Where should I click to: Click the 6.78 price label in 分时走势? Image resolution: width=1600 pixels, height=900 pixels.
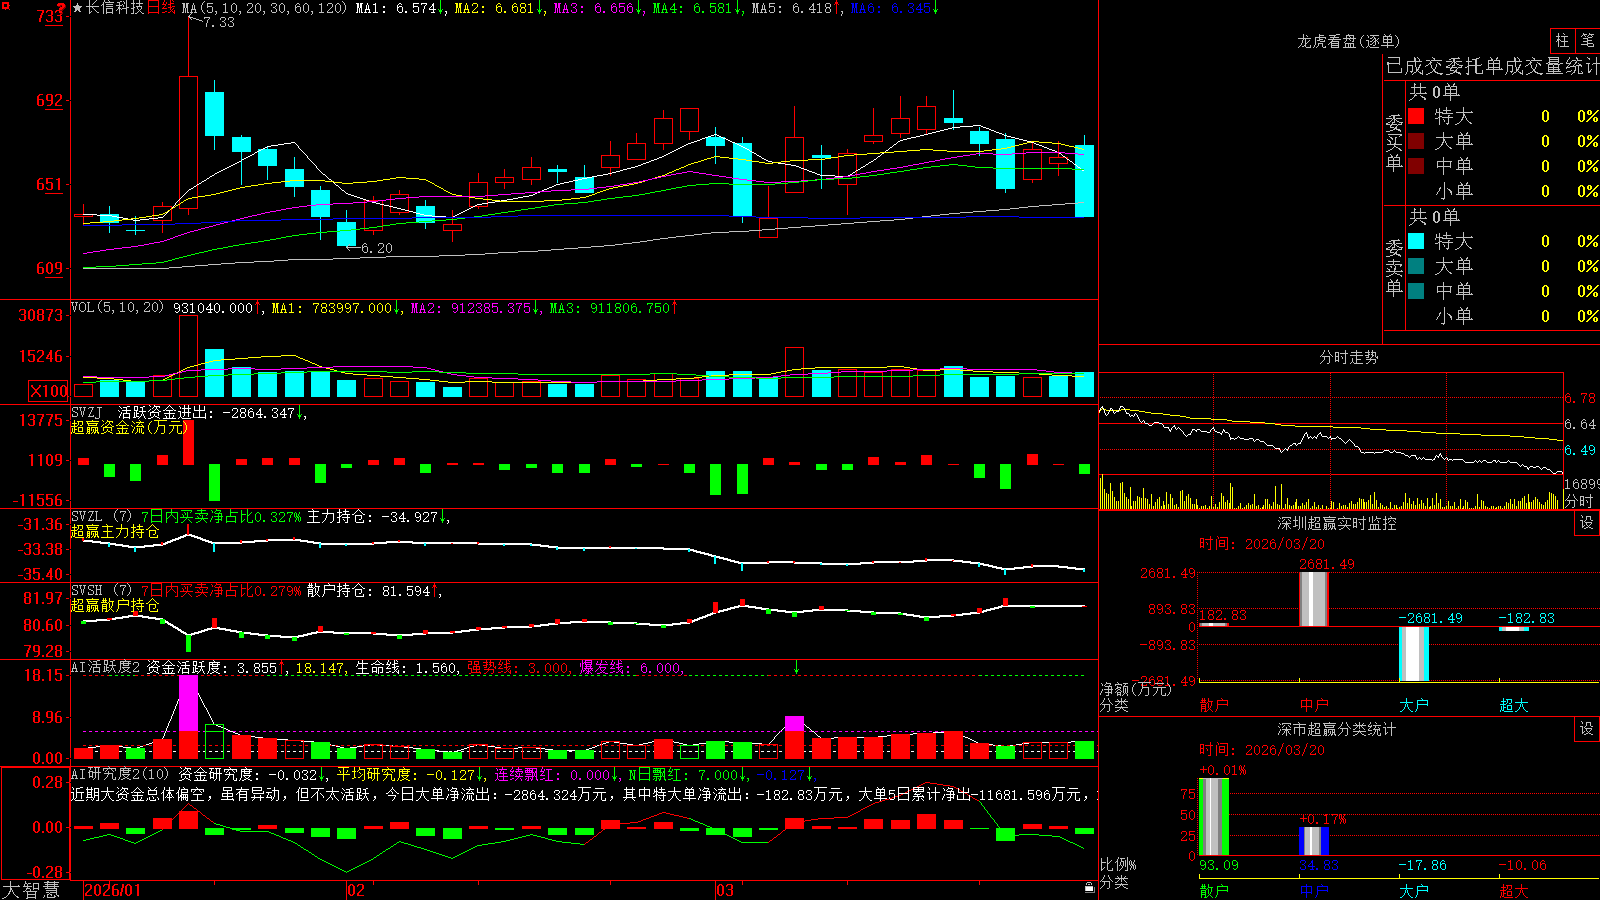(1581, 398)
